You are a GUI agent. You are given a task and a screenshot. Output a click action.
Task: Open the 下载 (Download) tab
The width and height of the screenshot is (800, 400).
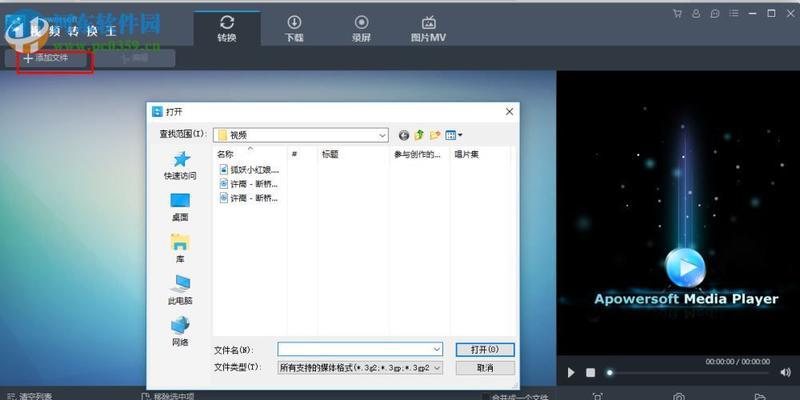point(294,29)
